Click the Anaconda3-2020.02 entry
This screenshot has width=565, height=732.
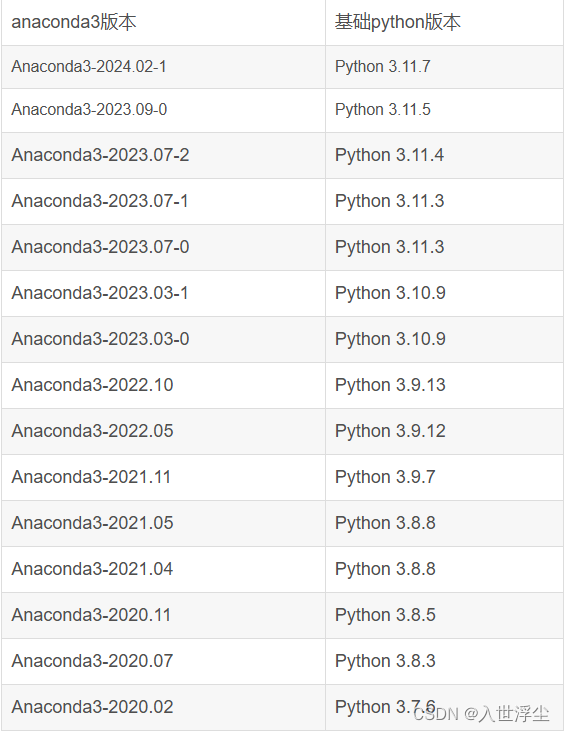92,707
